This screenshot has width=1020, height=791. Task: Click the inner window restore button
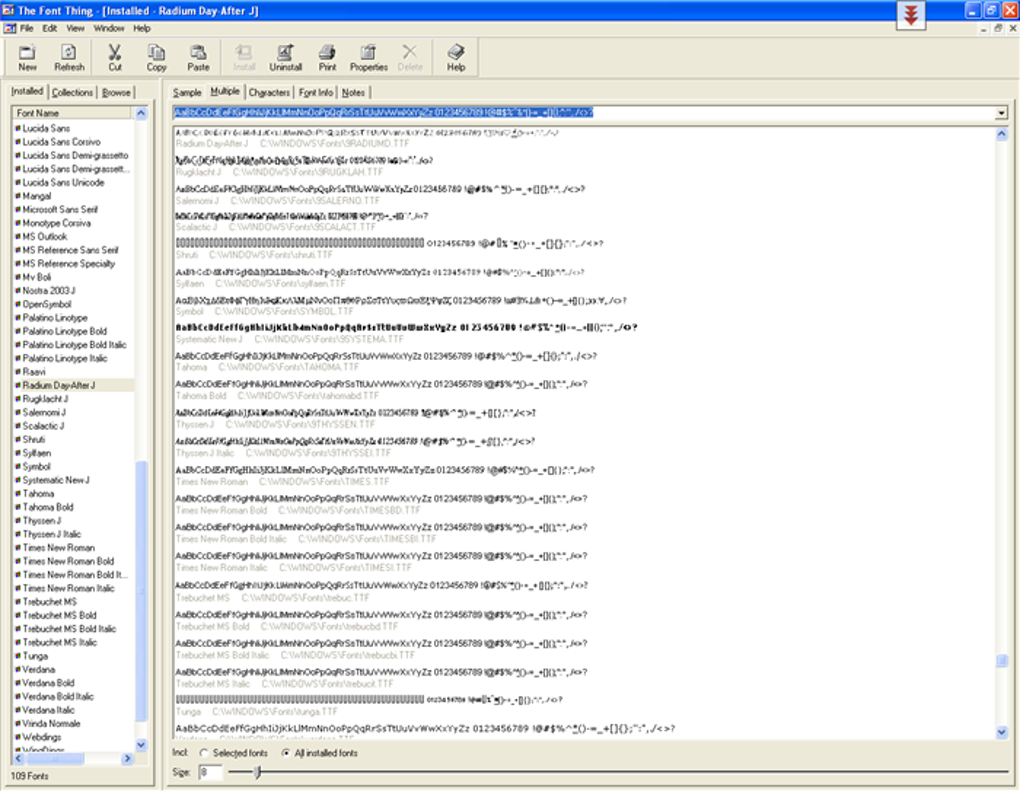pyautogui.click(x=999, y=29)
